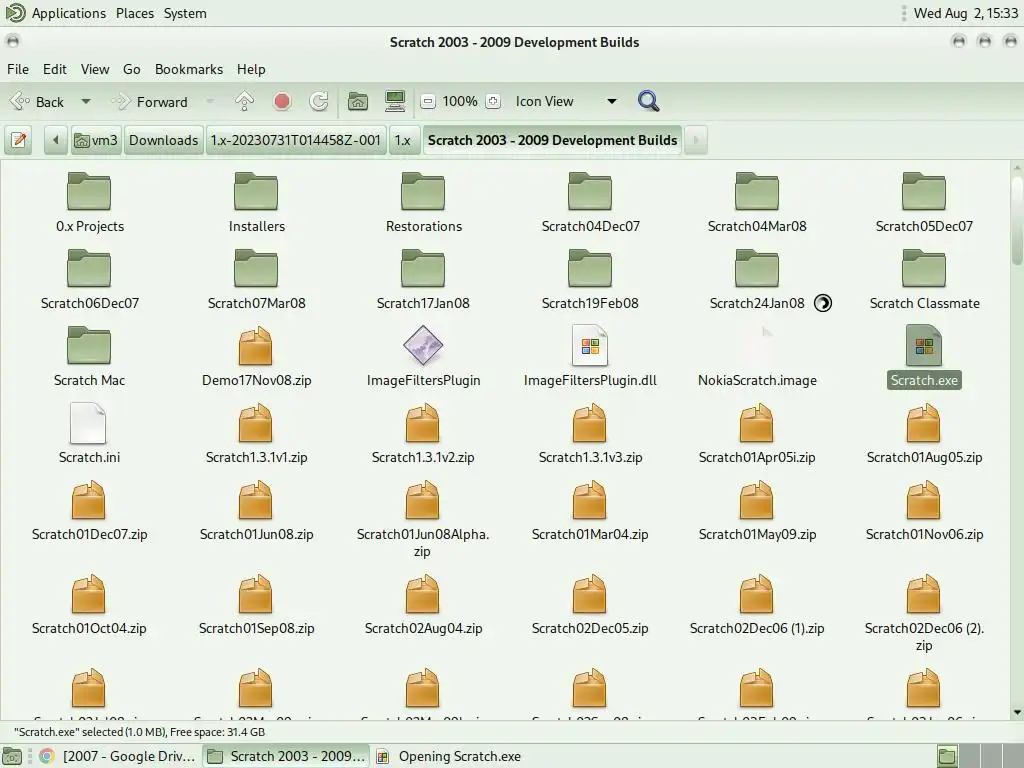Viewport: 1024px width, 768px height.
Task: Open the Places menu in top panel
Action: [135, 13]
